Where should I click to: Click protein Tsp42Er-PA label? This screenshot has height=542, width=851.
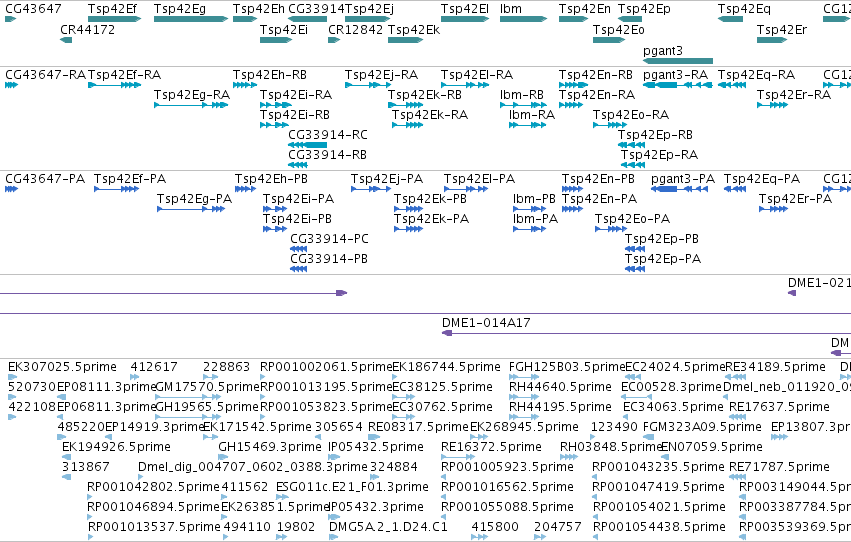(x=796, y=199)
